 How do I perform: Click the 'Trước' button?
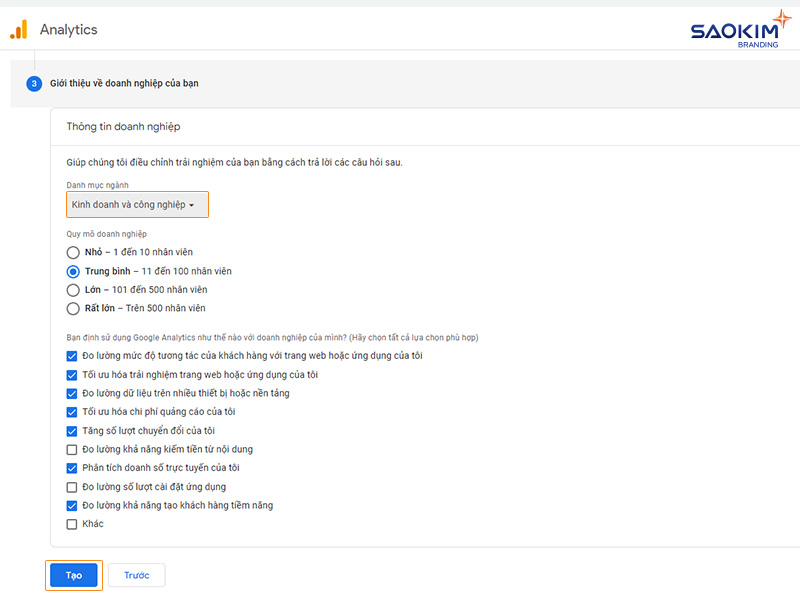coord(136,575)
